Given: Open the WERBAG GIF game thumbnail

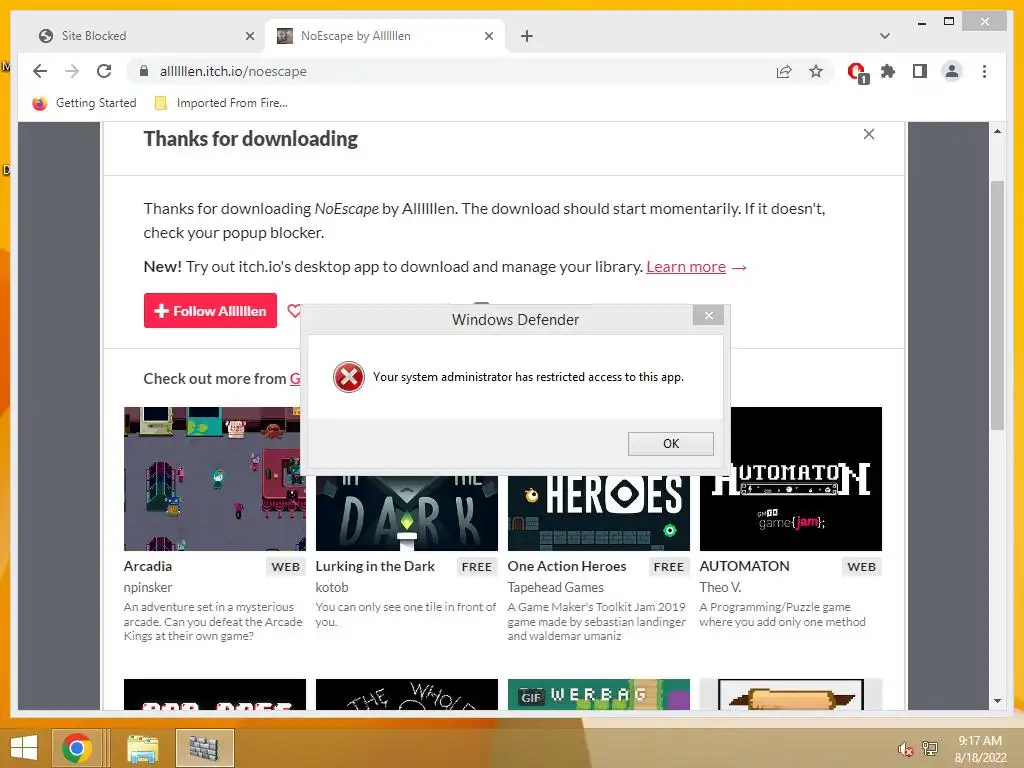Looking at the screenshot, I should click(x=598, y=694).
